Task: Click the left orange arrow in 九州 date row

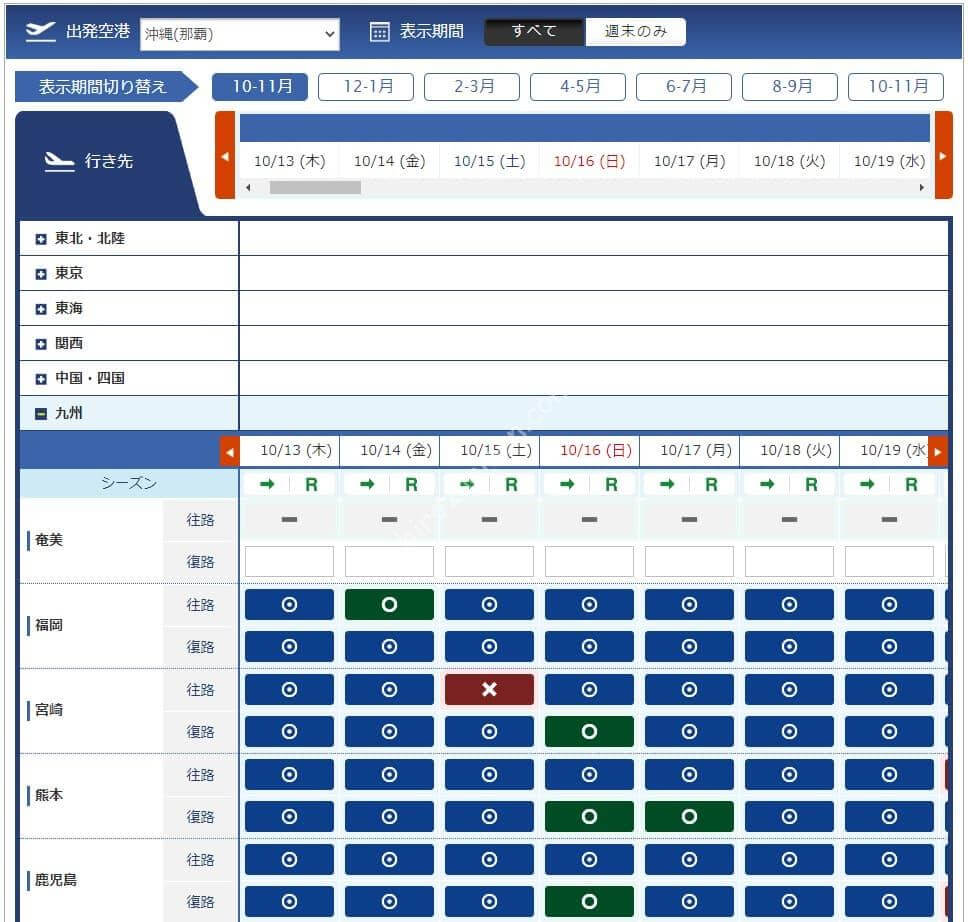Action: [230, 451]
